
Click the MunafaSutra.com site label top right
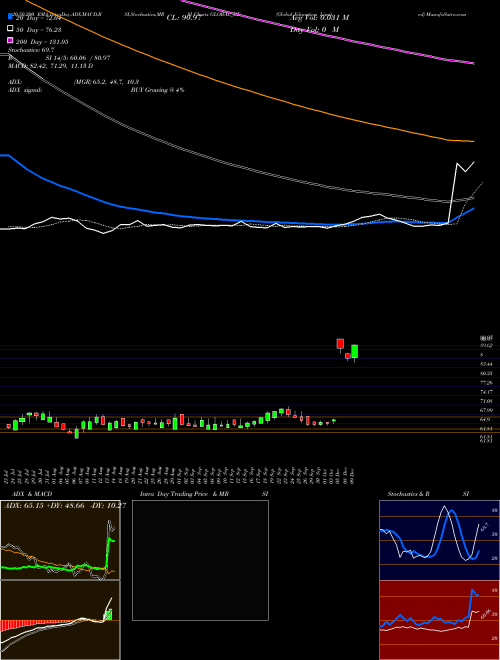[442, 14]
